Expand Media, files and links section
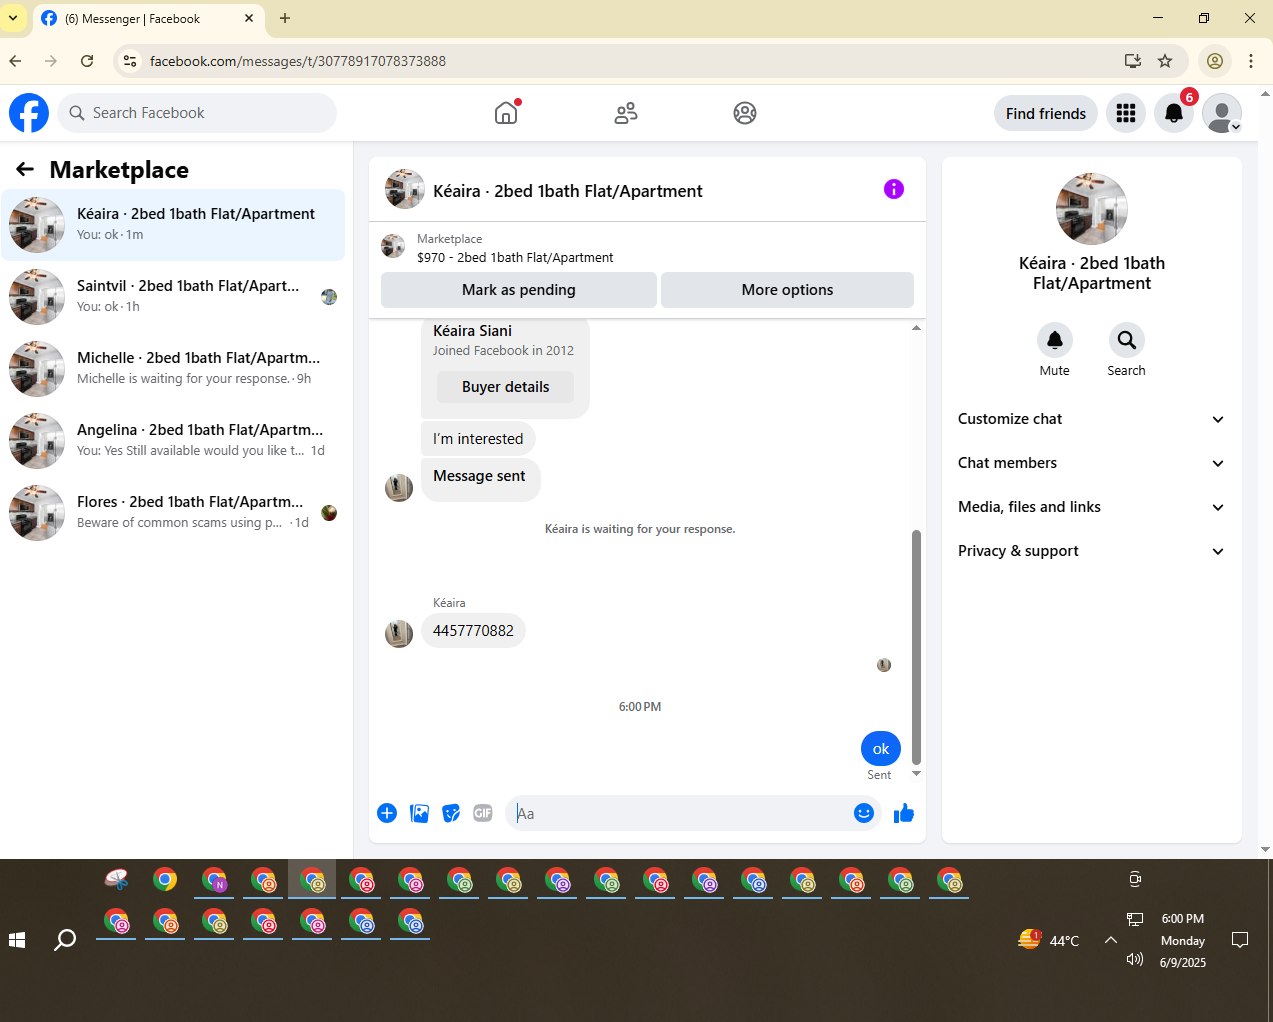1273x1022 pixels. (1091, 507)
